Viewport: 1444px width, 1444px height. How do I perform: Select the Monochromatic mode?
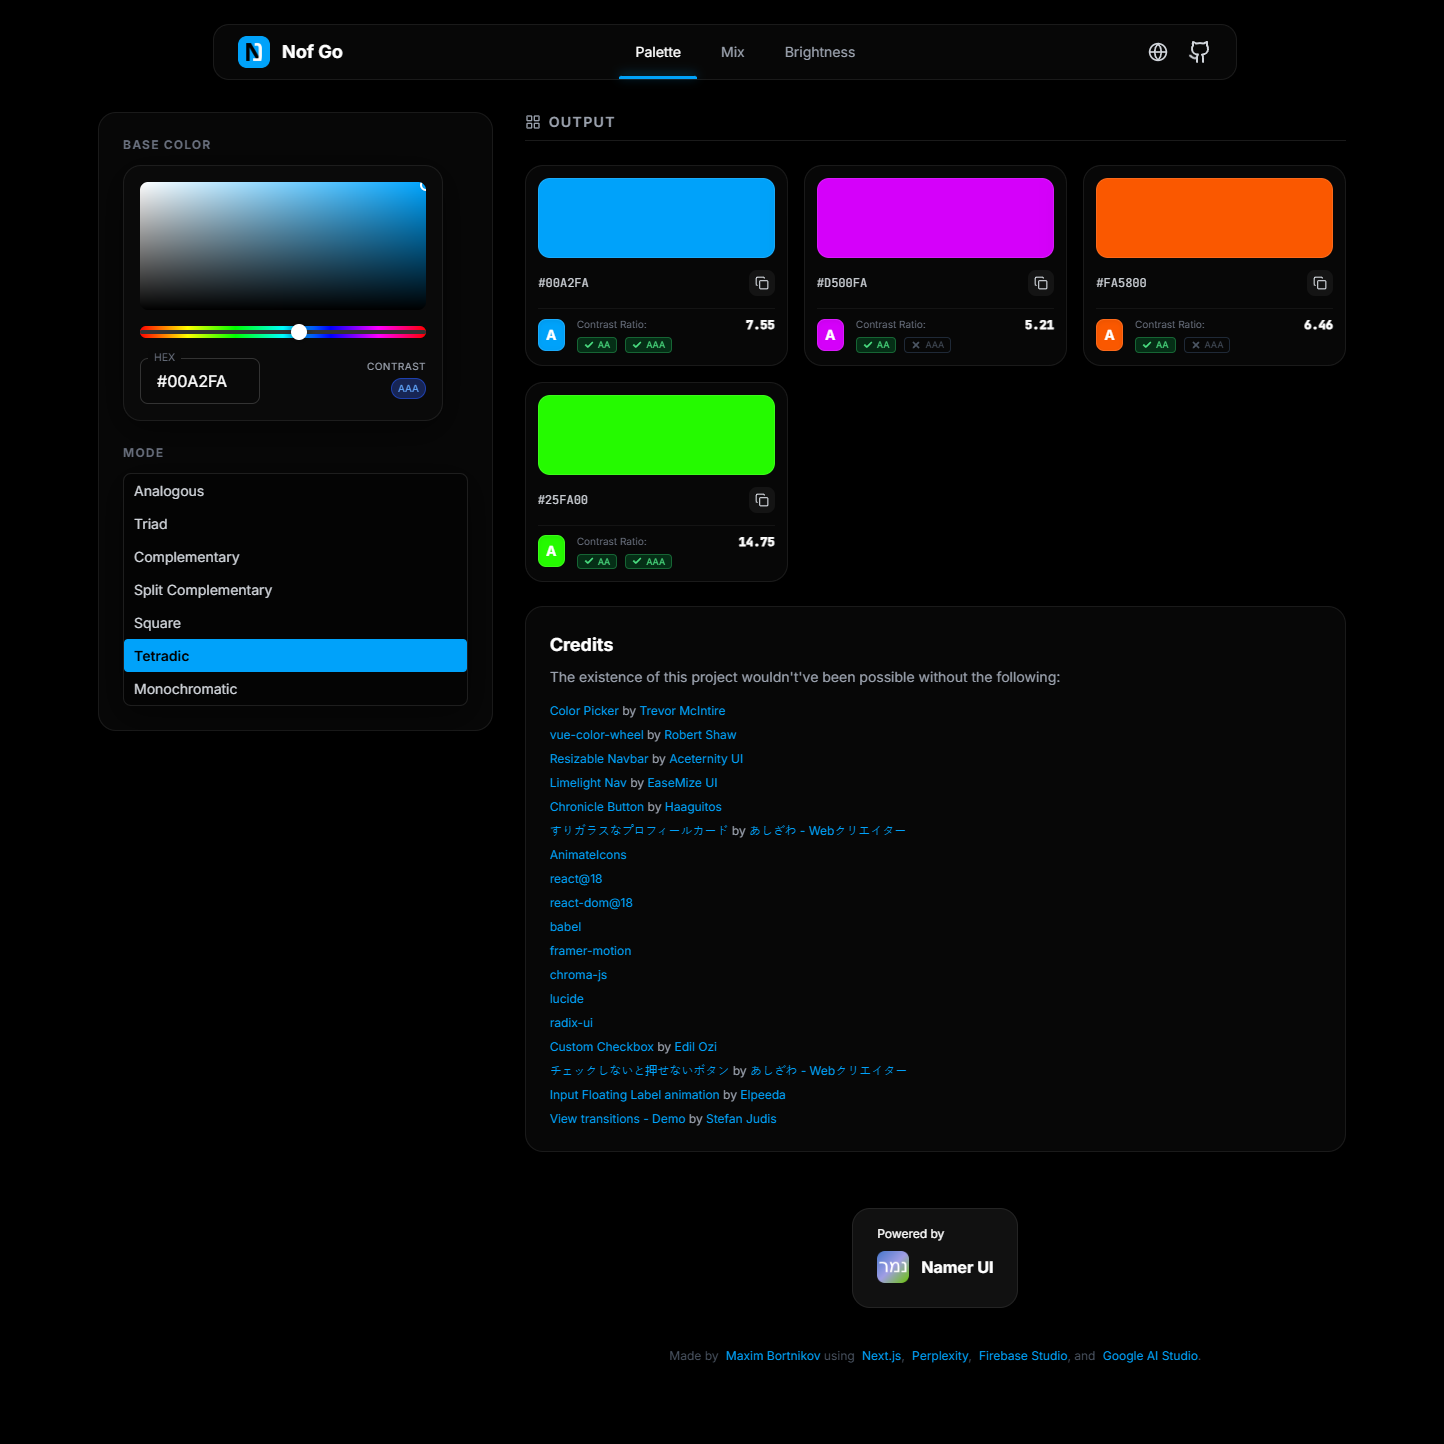tap(186, 689)
